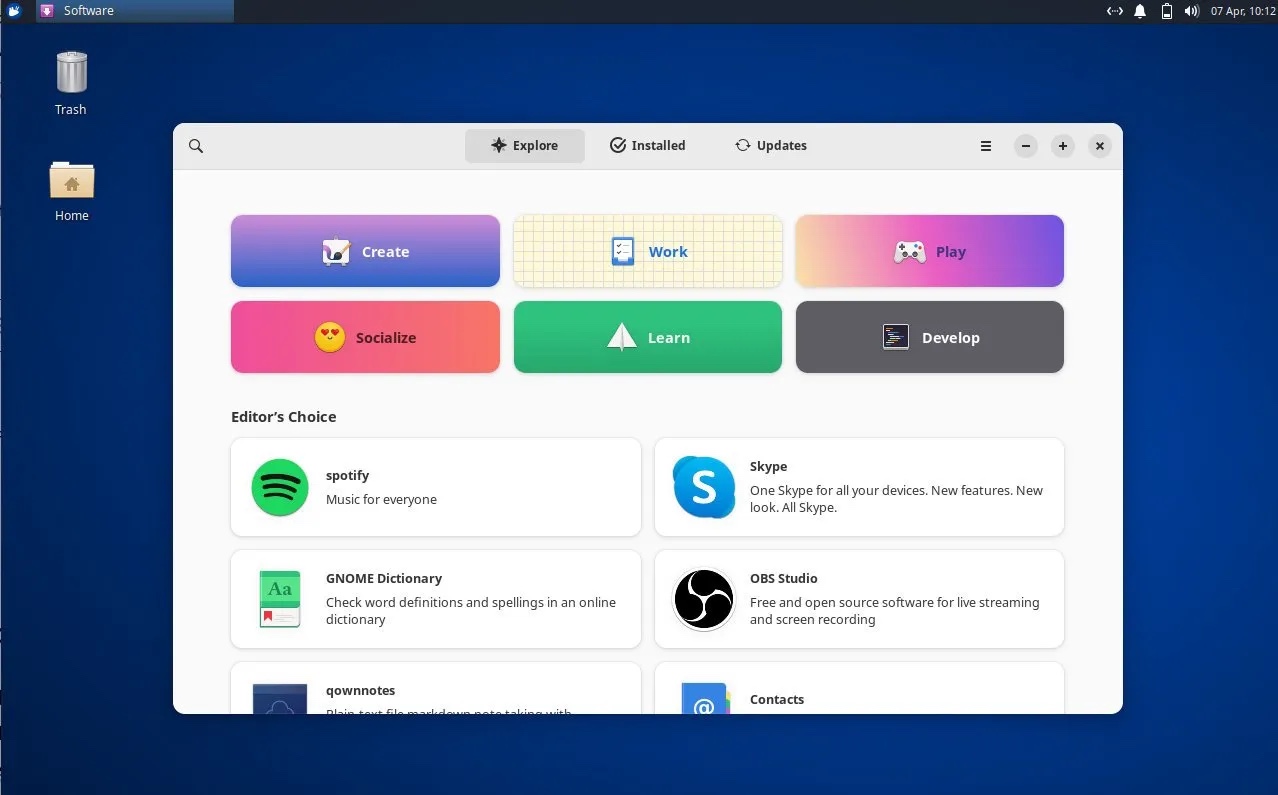Click the Software icon in the top panel

(x=46, y=11)
